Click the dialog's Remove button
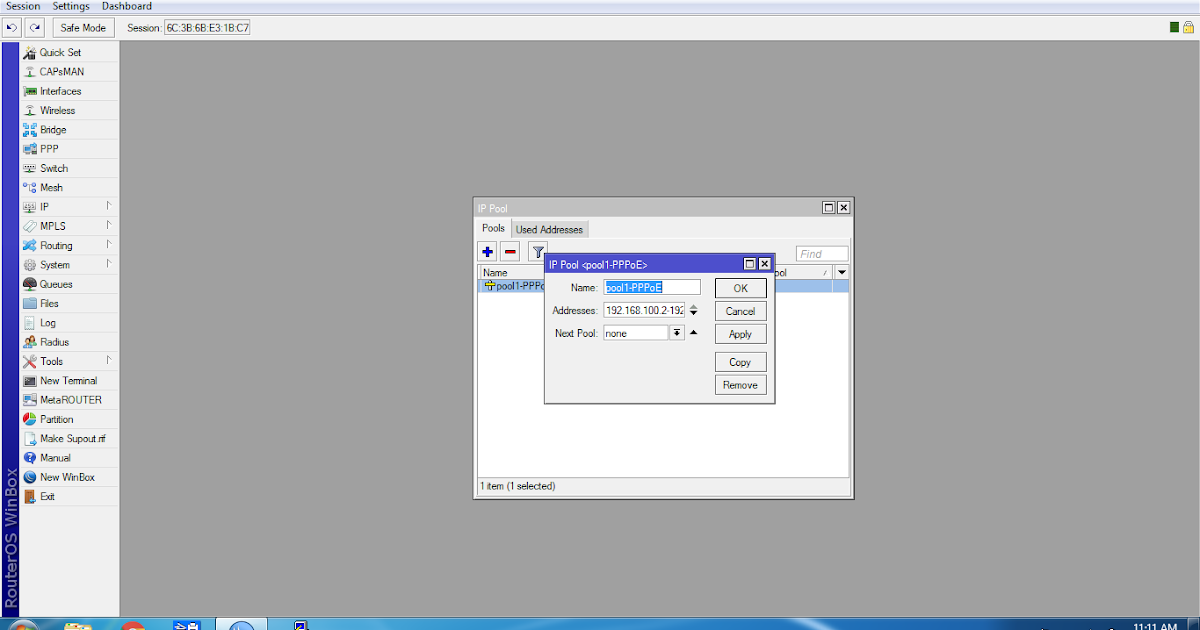This screenshot has width=1200, height=630. [x=741, y=385]
